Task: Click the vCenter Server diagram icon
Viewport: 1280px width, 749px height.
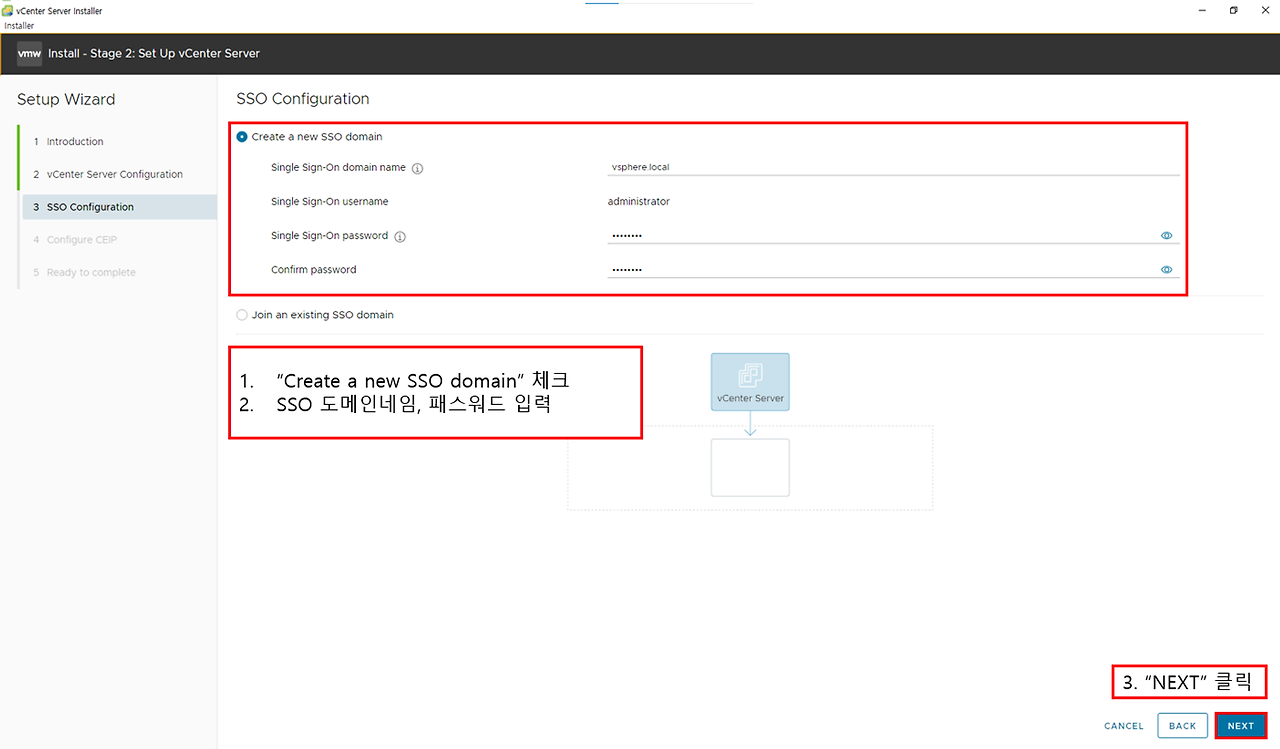Action: tap(750, 382)
